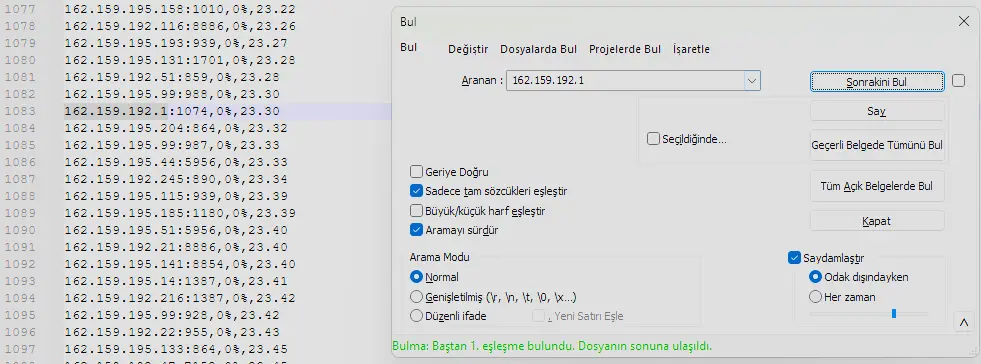Click Tüm Açık Belgelerde Bul

coord(877,186)
